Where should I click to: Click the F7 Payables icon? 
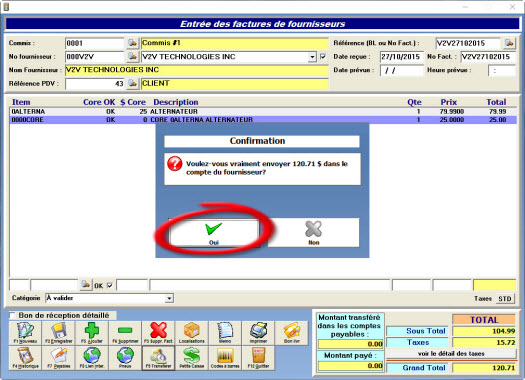(x=59, y=358)
